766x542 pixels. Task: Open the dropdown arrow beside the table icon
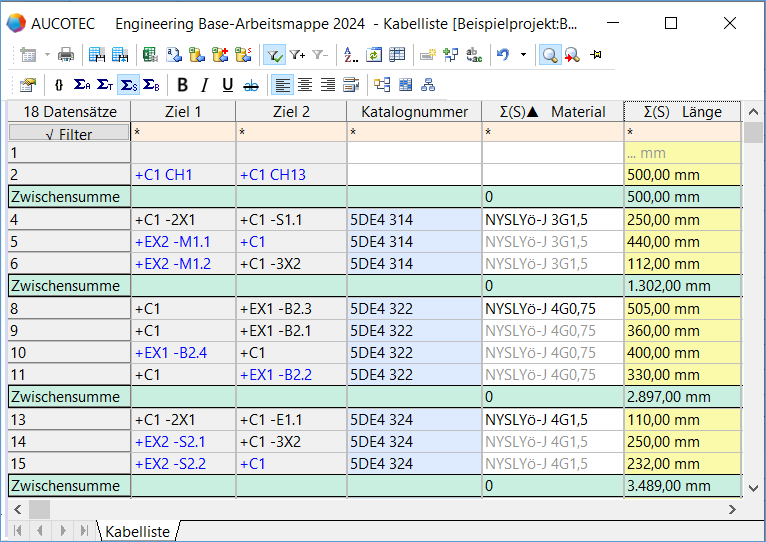(45, 55)
